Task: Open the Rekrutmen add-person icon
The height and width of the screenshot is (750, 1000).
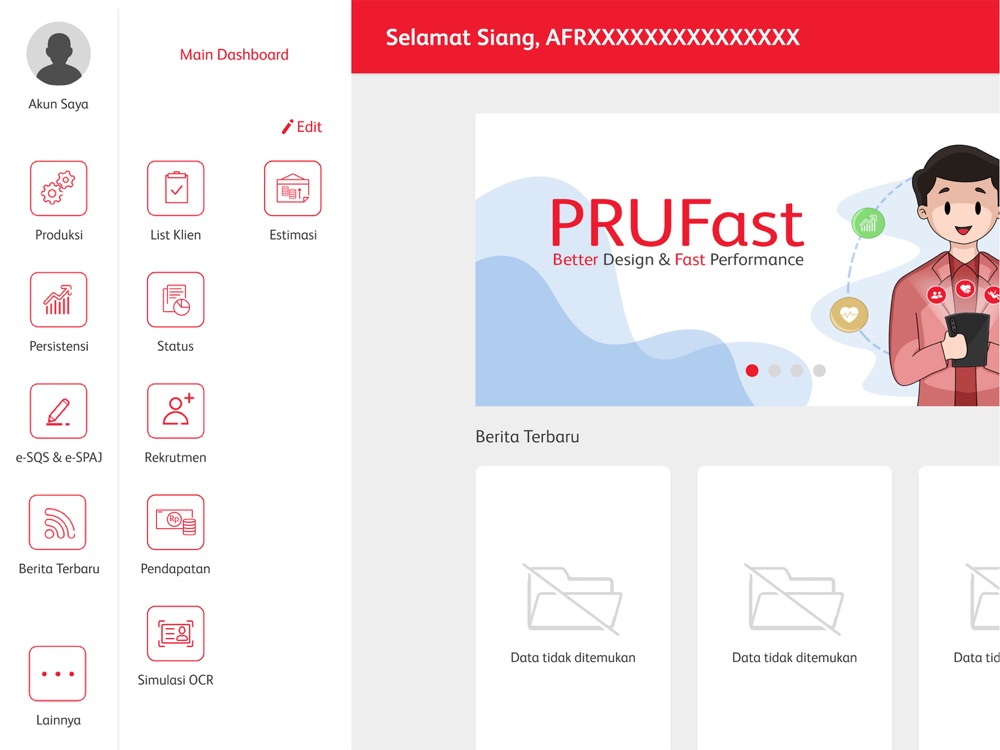Action: point(175,411)
